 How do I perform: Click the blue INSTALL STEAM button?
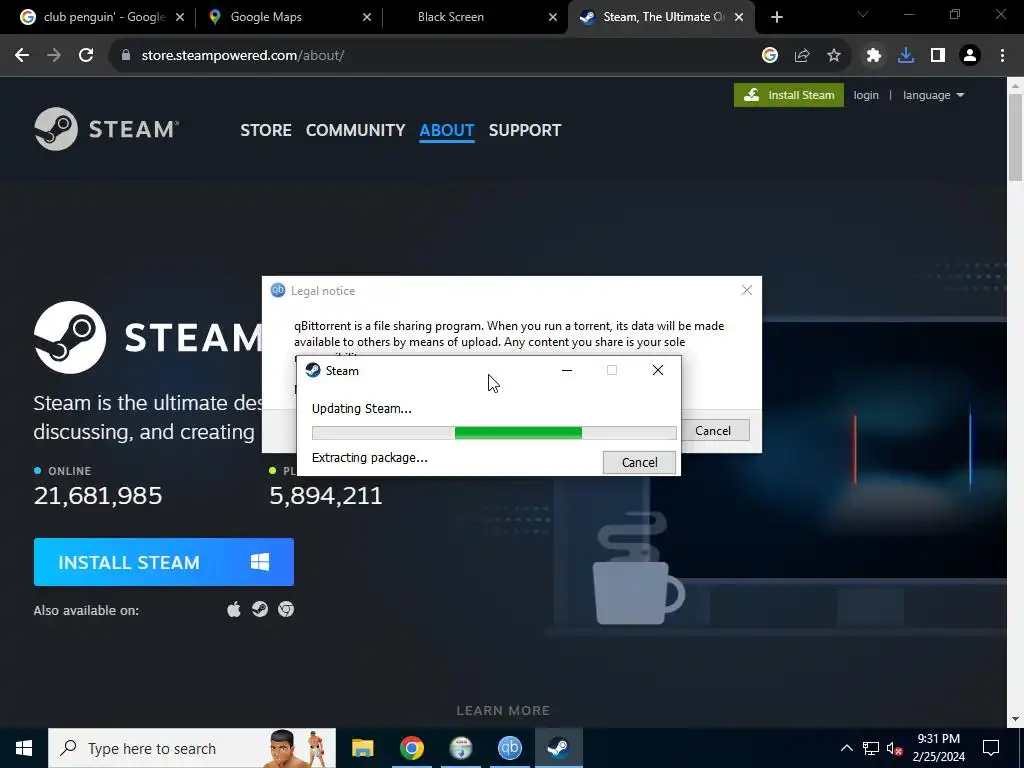point(164,562)
